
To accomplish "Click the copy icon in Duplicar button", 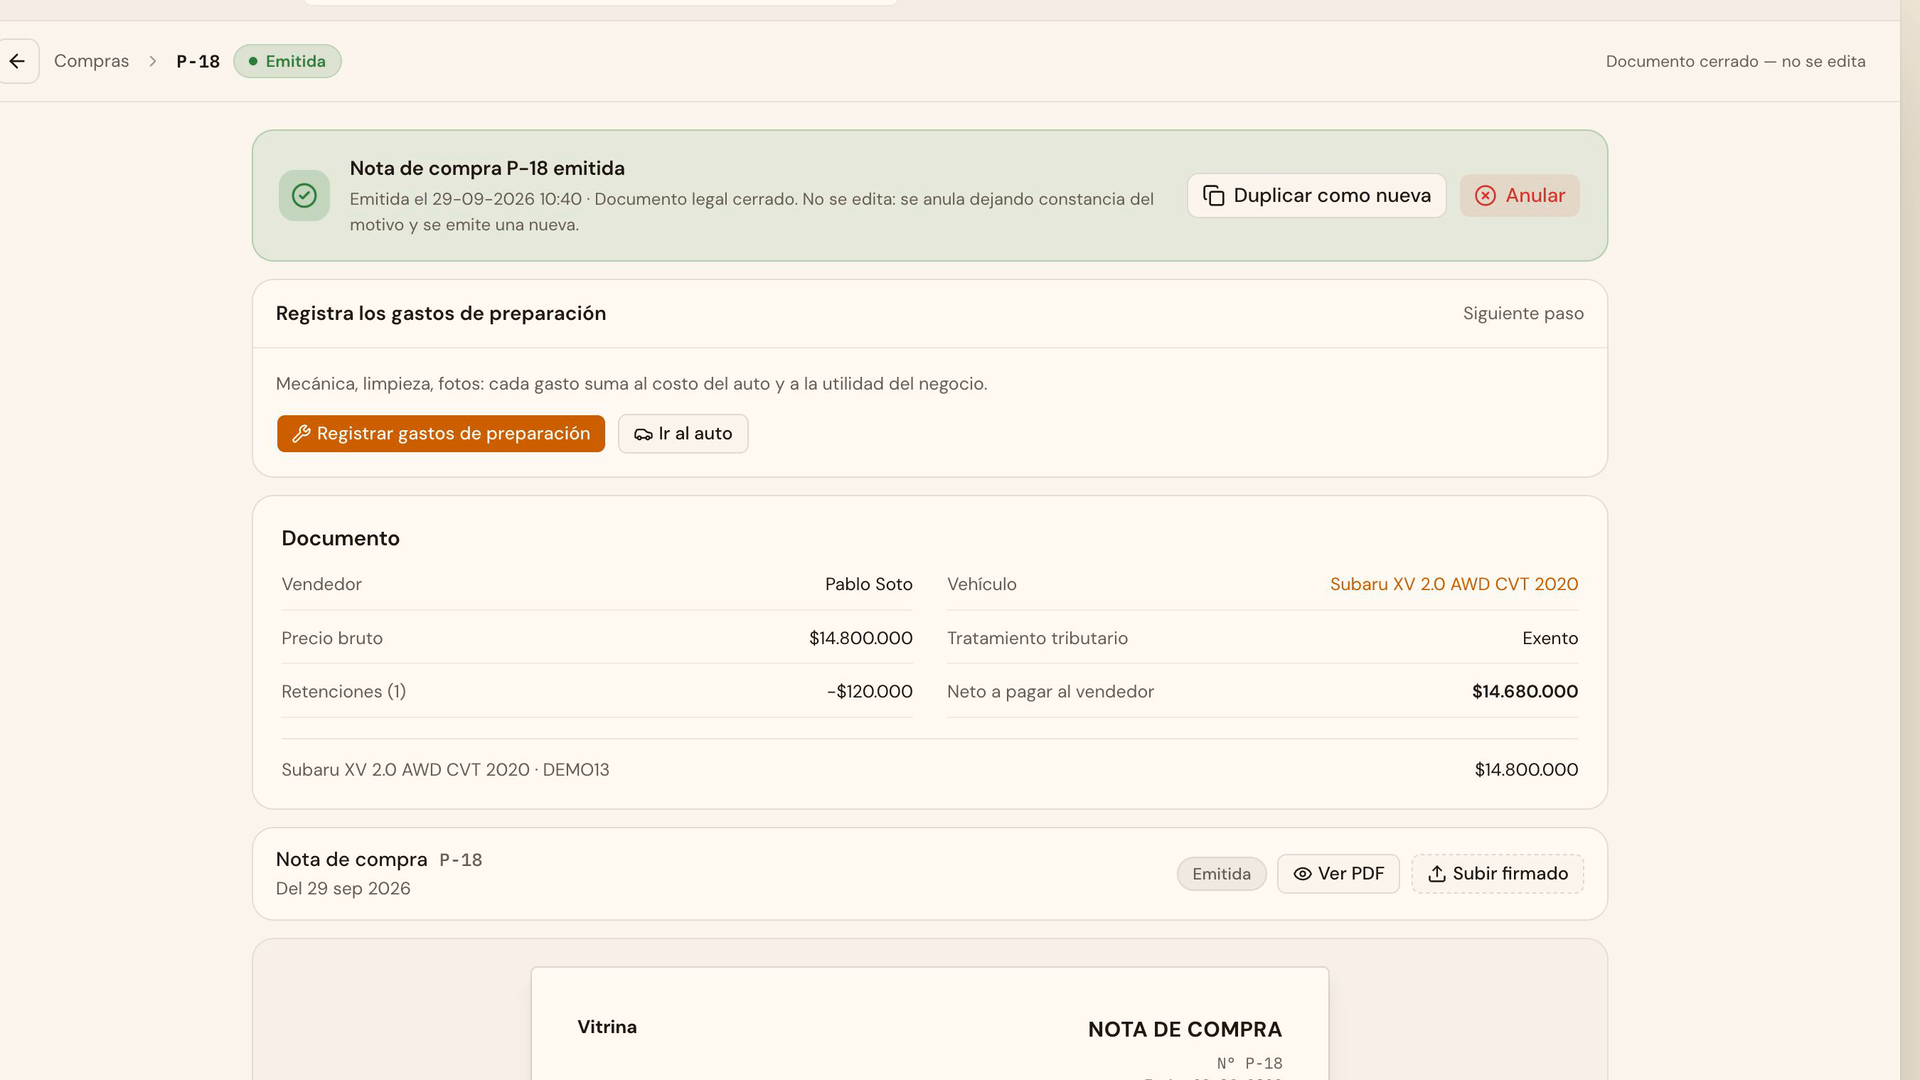I will pyautogui.click(x=1213, y=196).
